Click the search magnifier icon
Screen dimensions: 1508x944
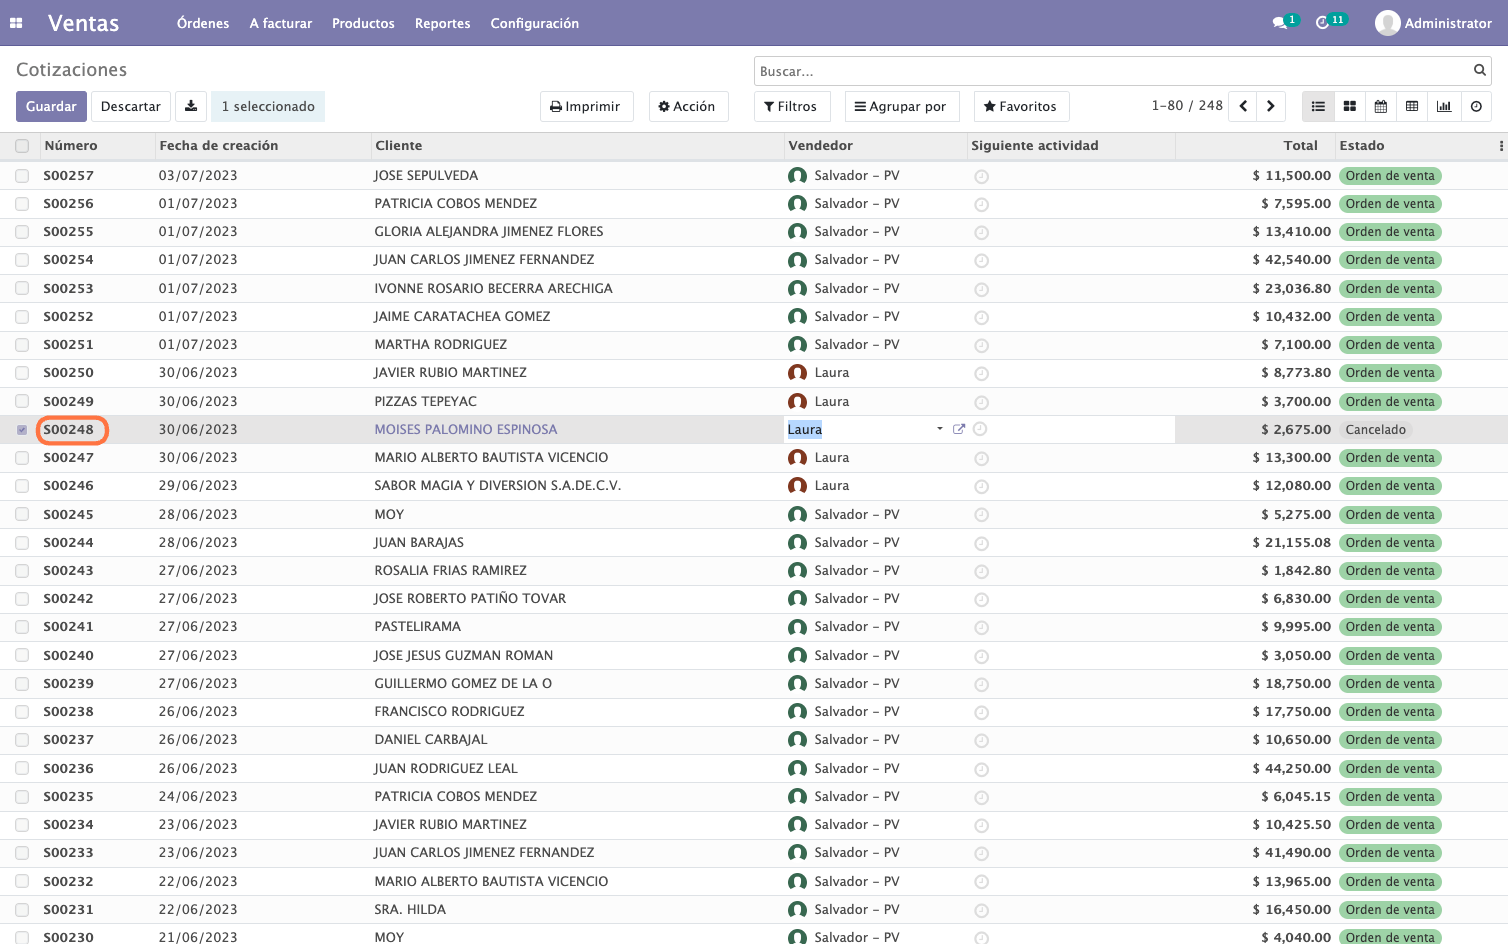pyautogui.click(x=1479, y=70)
